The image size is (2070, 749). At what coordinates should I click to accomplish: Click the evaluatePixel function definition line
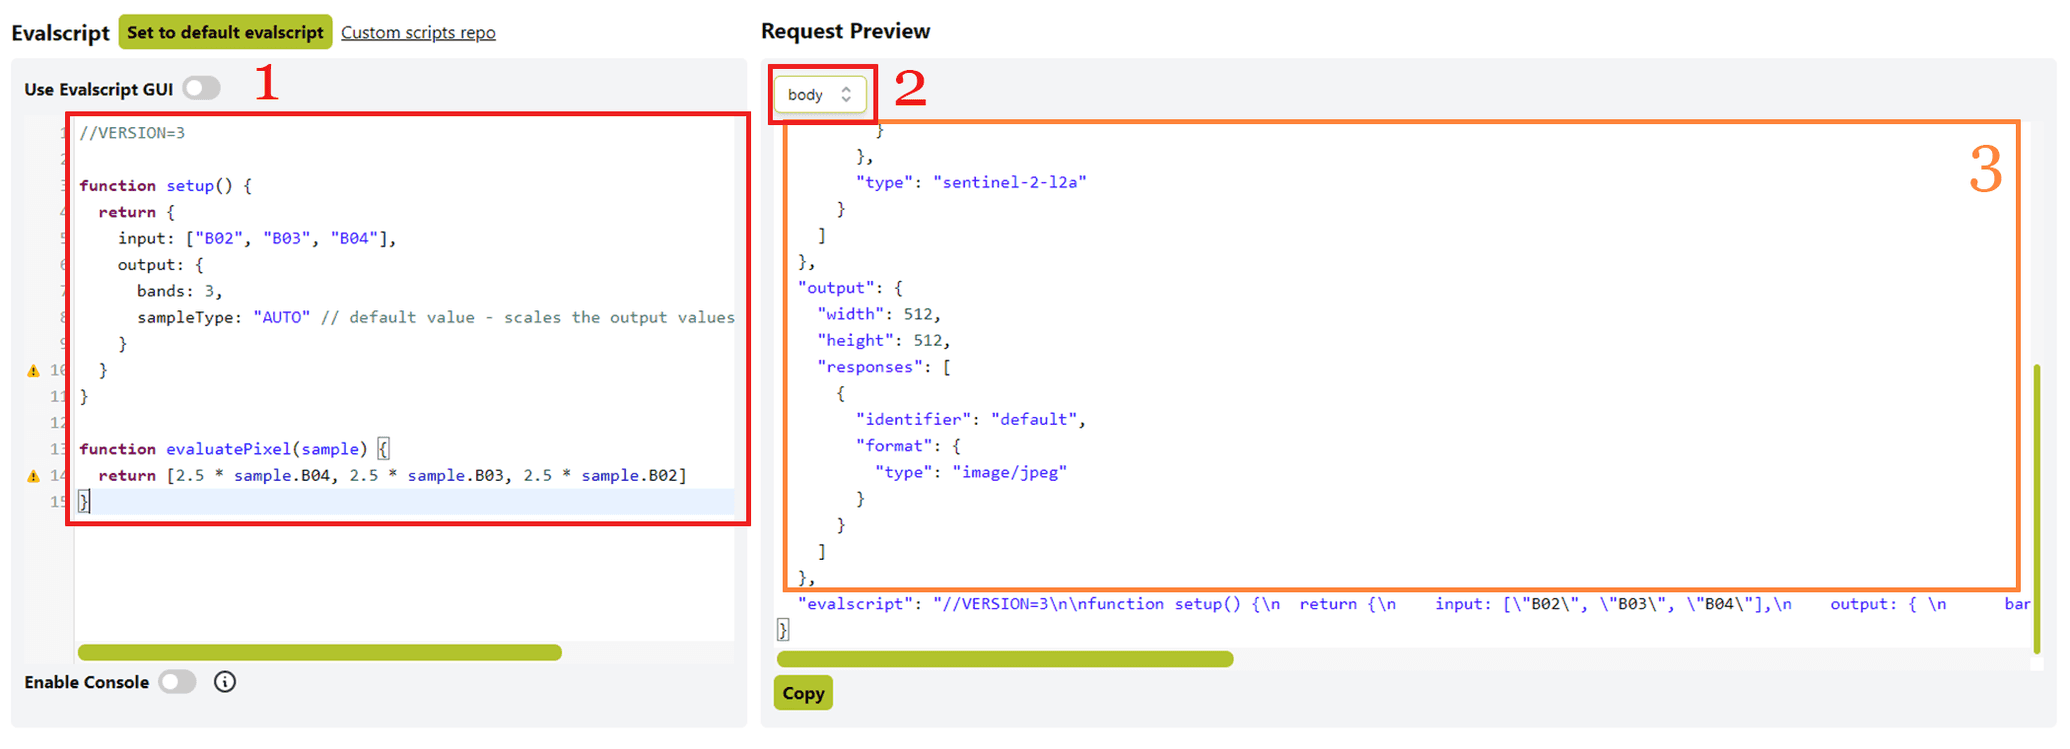(x=224, y=449)
